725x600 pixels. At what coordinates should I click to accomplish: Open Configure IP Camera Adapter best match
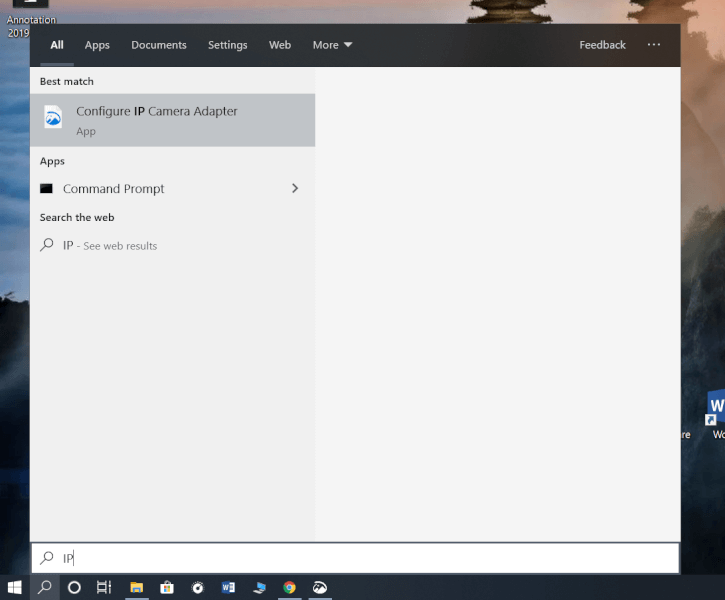coord(172,120)
